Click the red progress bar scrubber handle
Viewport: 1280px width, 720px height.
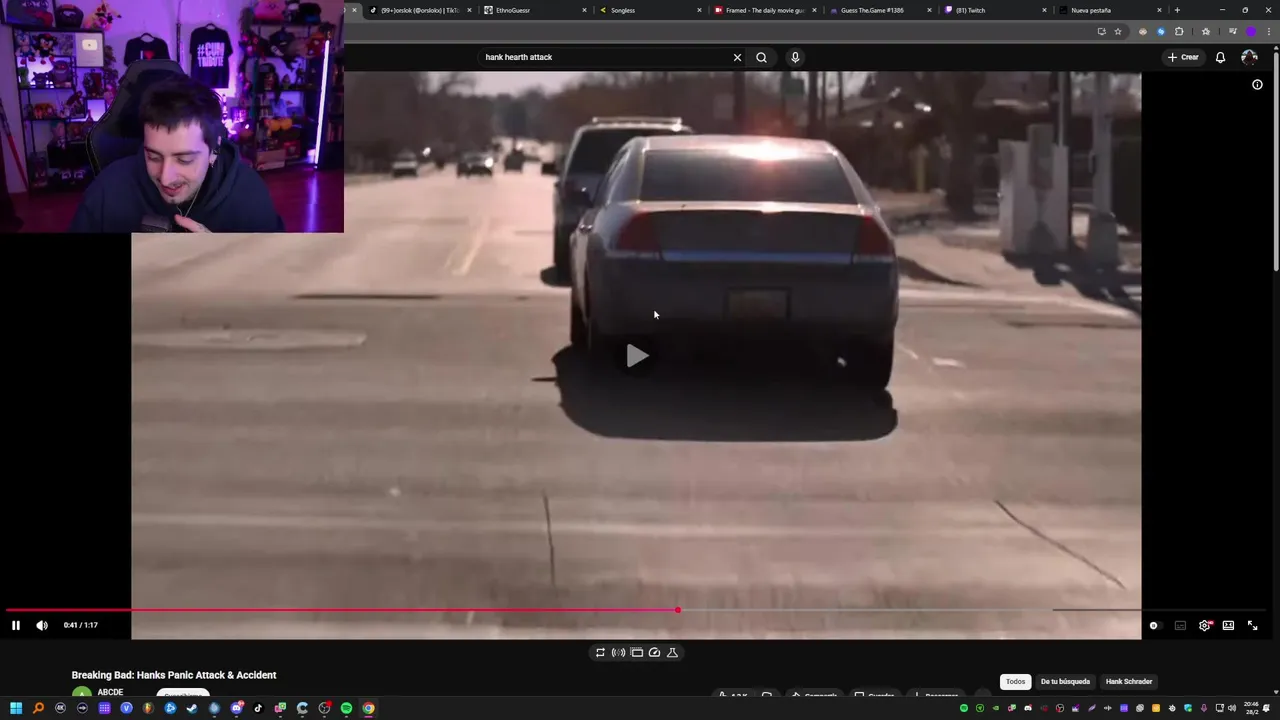[x=677, y=609]
